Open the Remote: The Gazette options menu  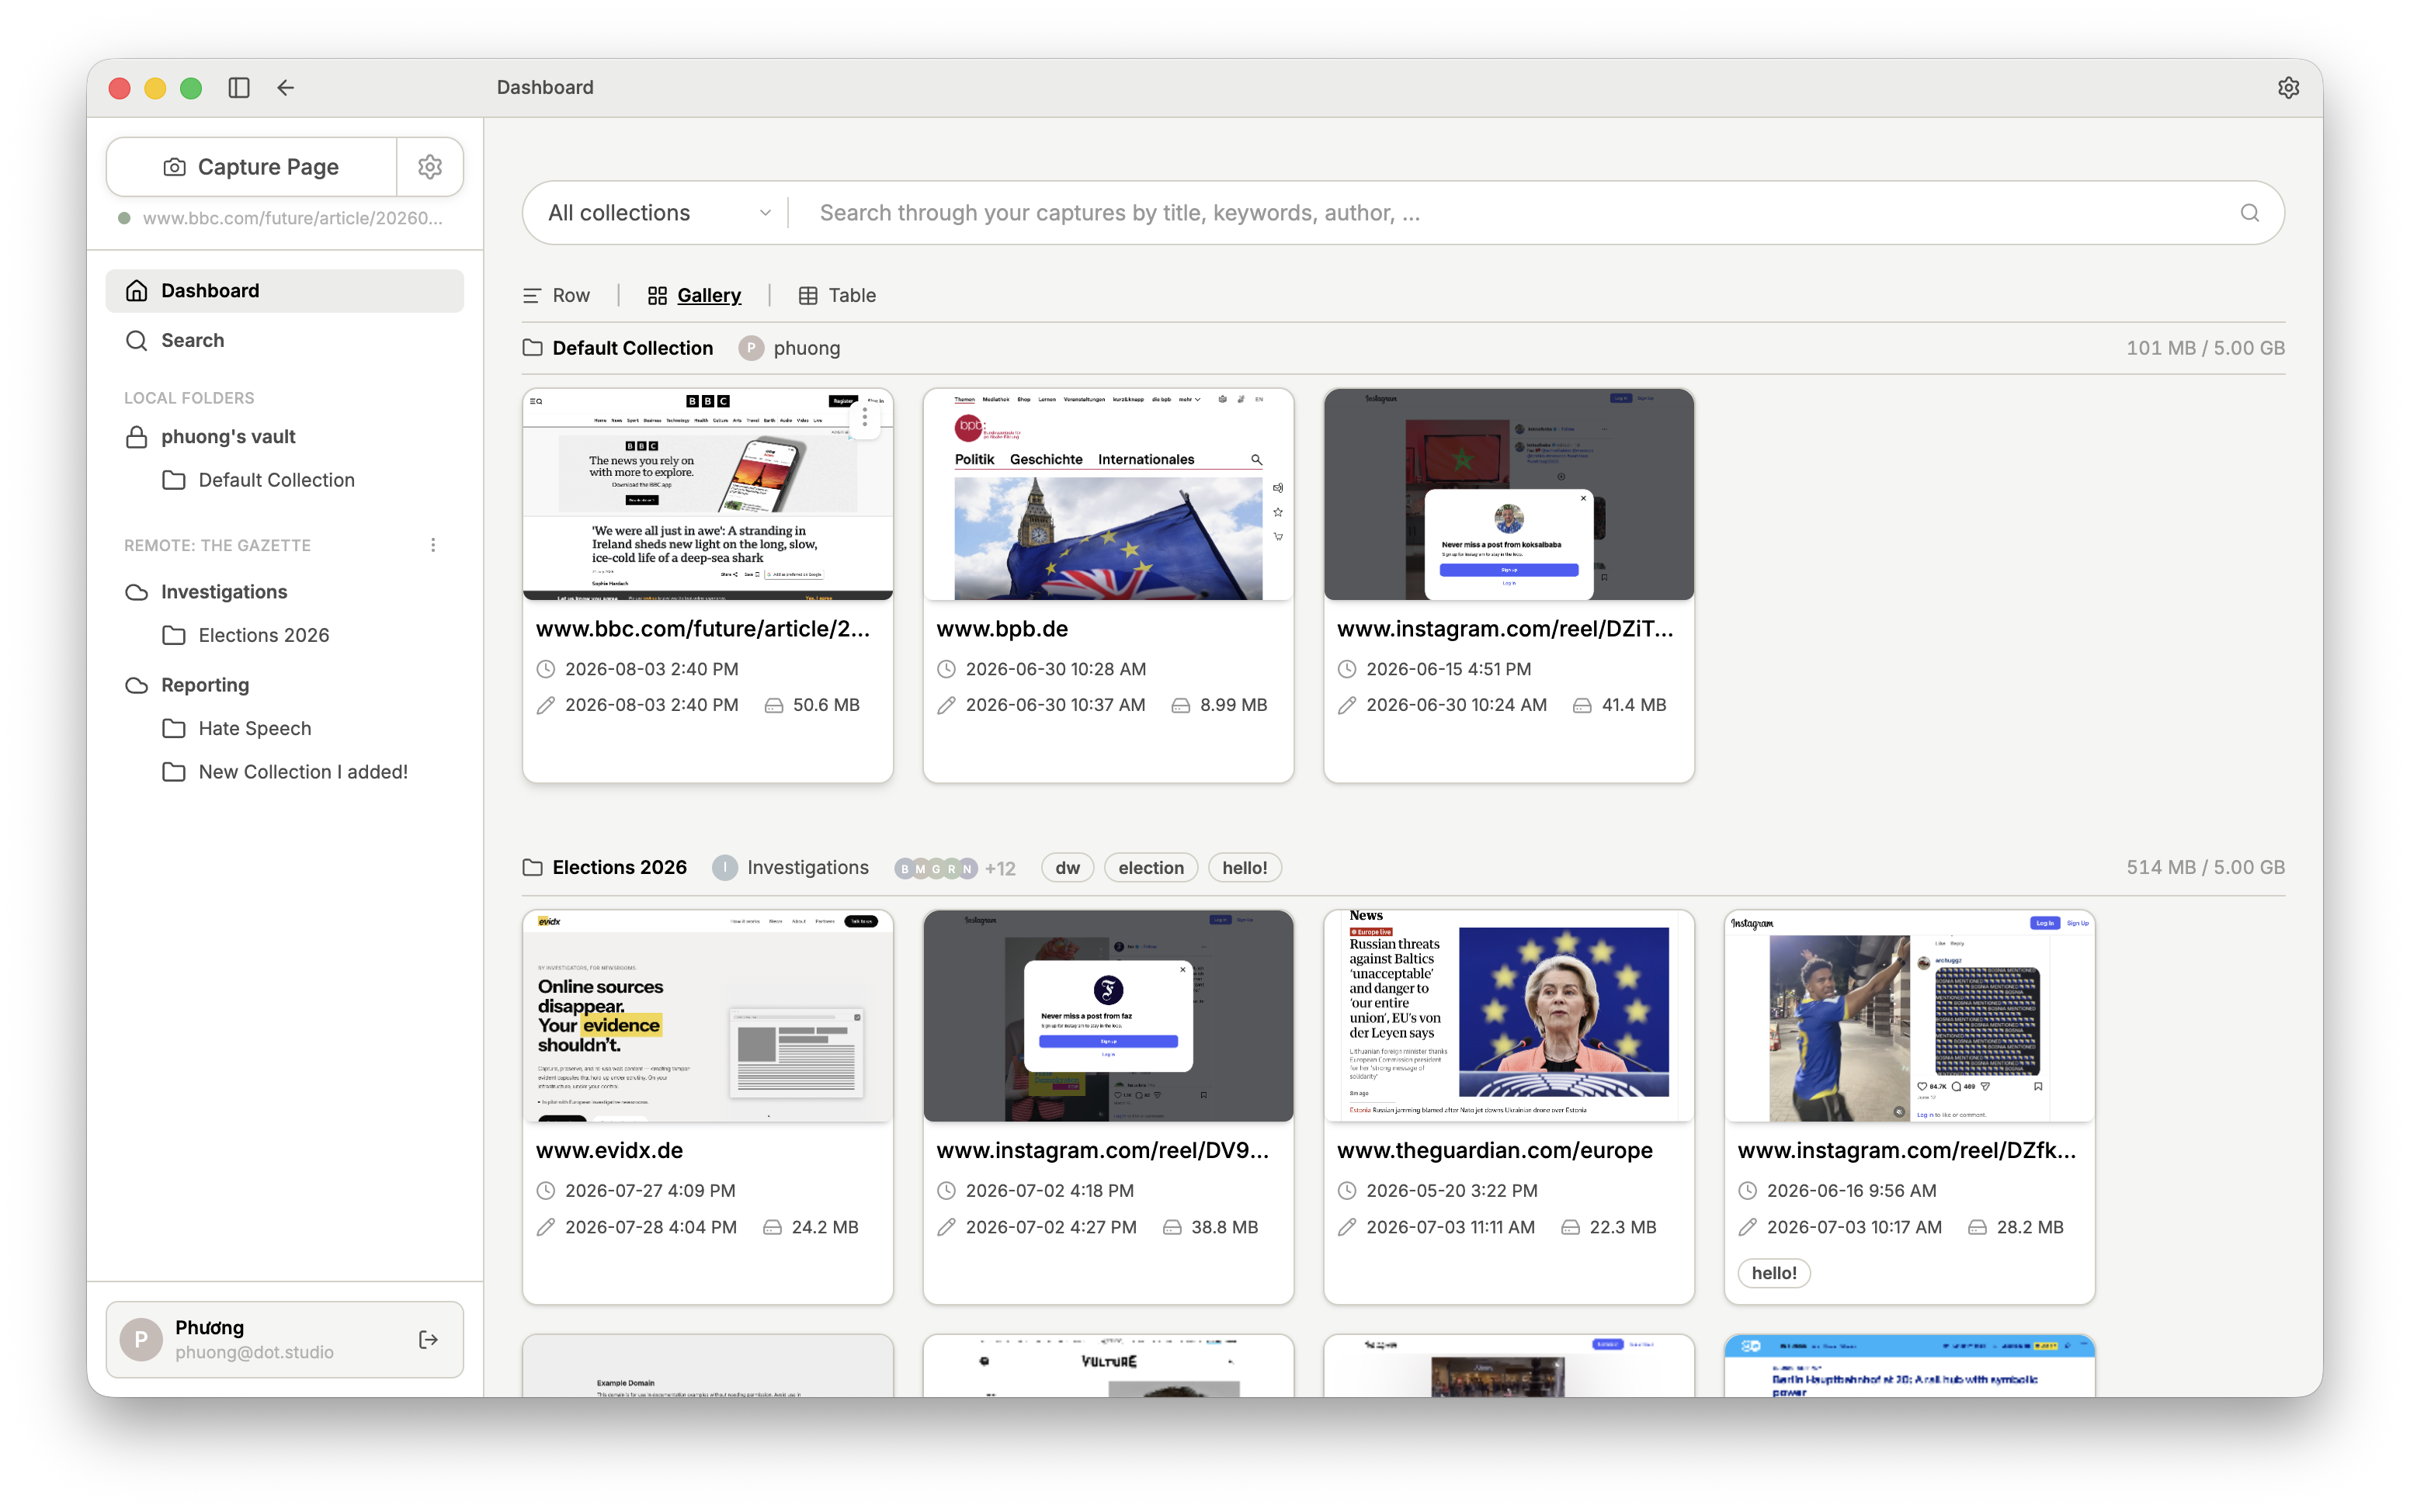tap(433, 545)
